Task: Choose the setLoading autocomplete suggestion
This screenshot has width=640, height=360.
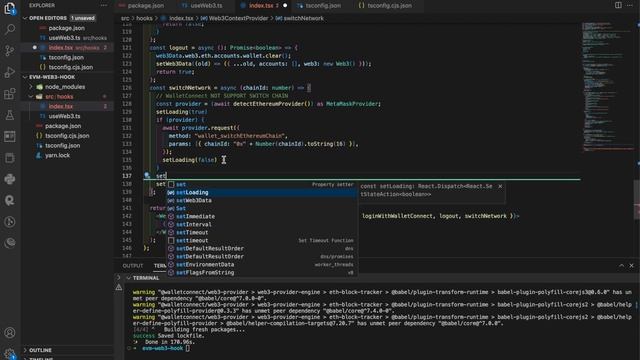Action: click(x=261, y=192)
